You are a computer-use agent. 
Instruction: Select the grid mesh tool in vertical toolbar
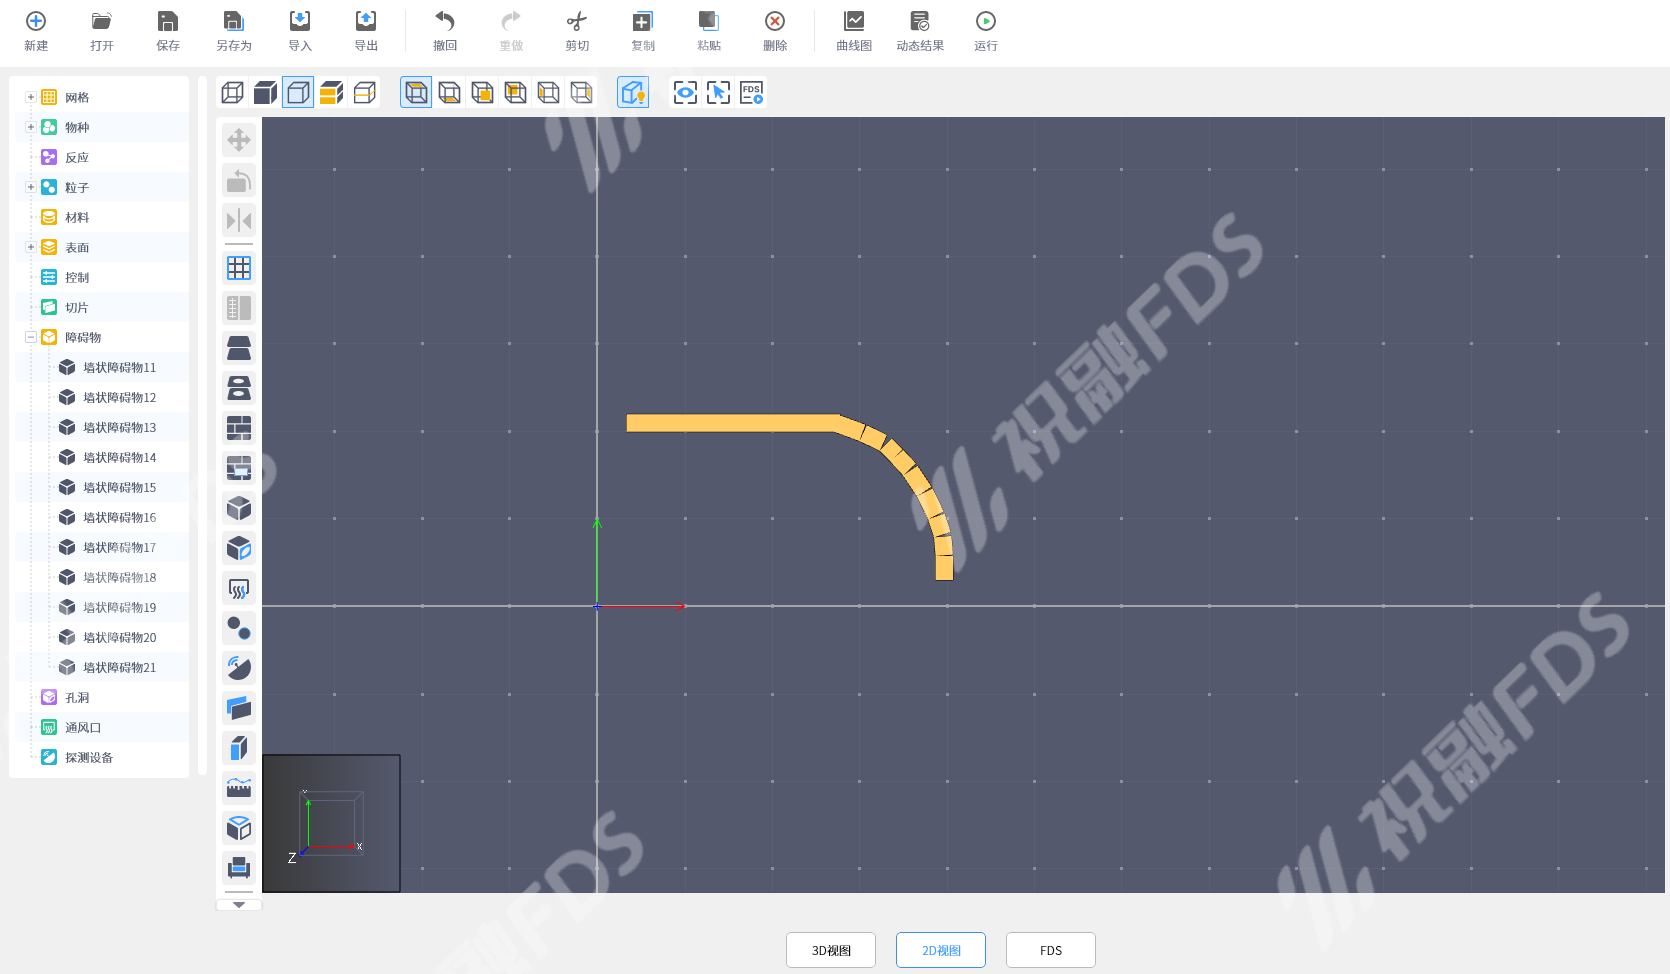point(239,268)
